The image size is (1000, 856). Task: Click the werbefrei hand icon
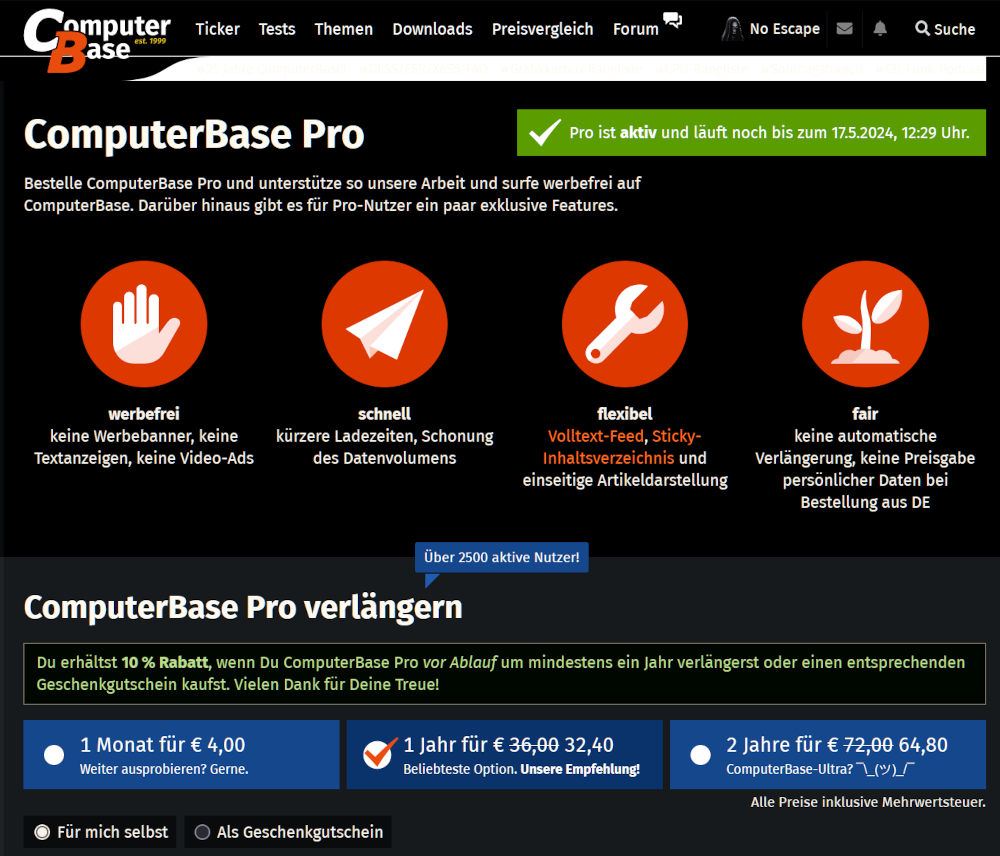coord(144,324)
